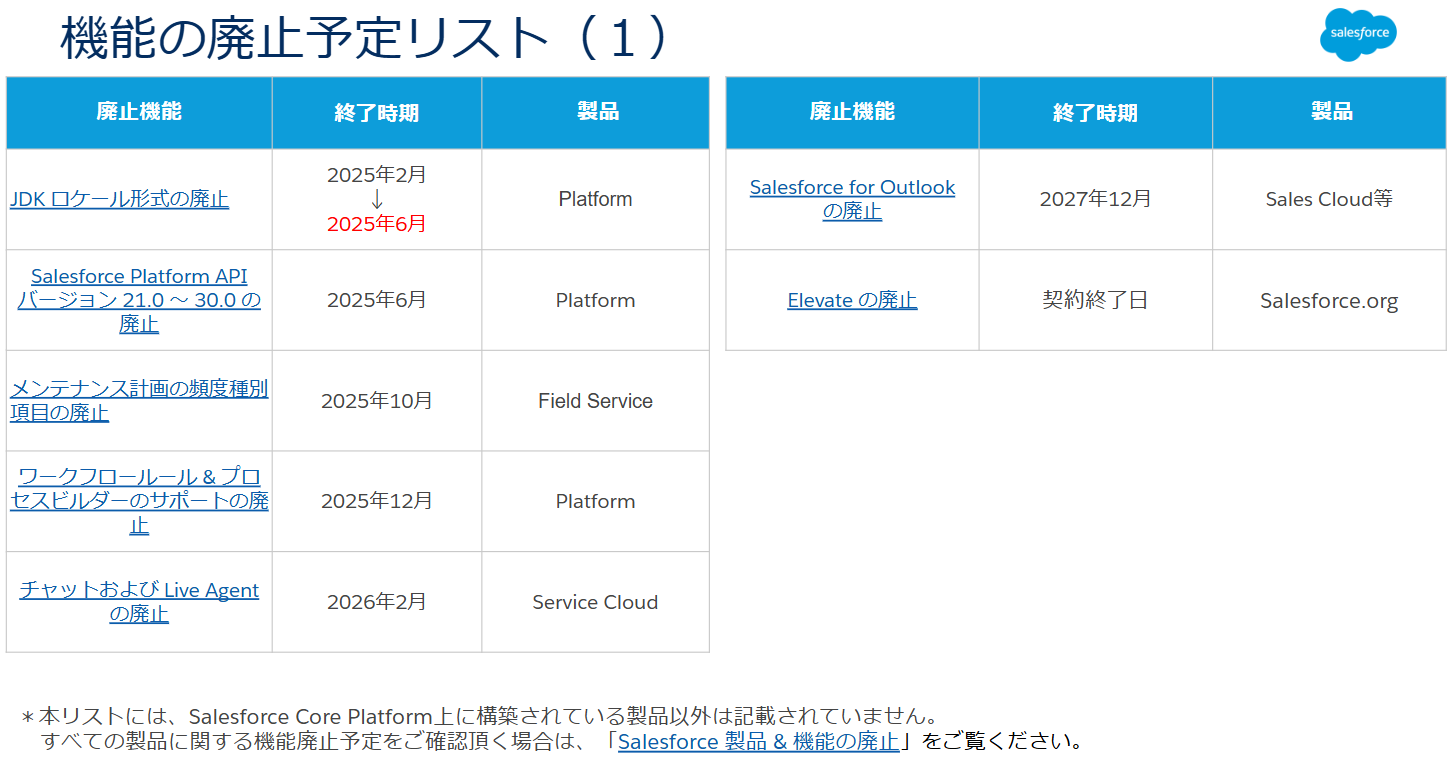Select footnote line starting ＊本リストには
Image resolution: width=1451 pixels, height=759 pixels.
point(481,716)
